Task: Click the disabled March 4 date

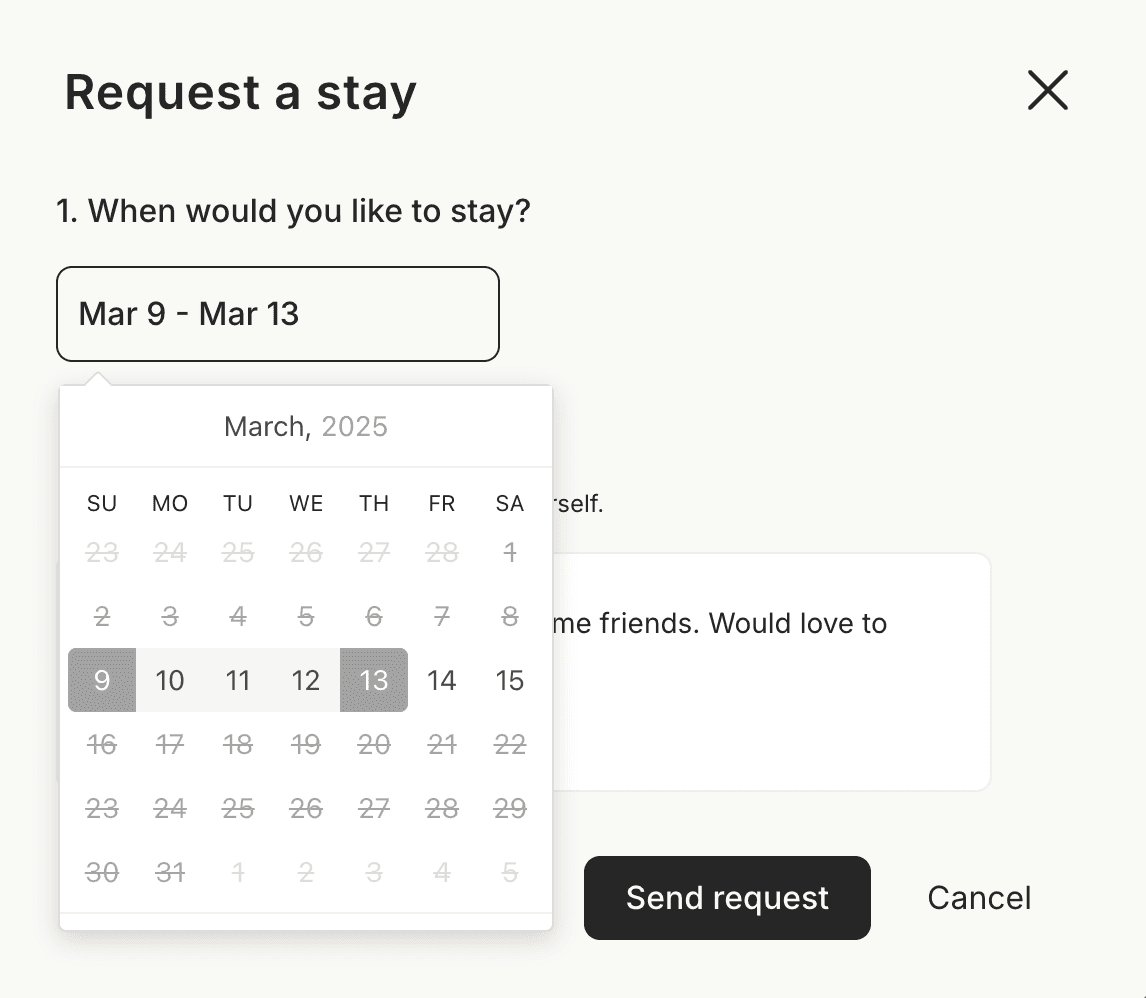Action: [x=238, y=616]
